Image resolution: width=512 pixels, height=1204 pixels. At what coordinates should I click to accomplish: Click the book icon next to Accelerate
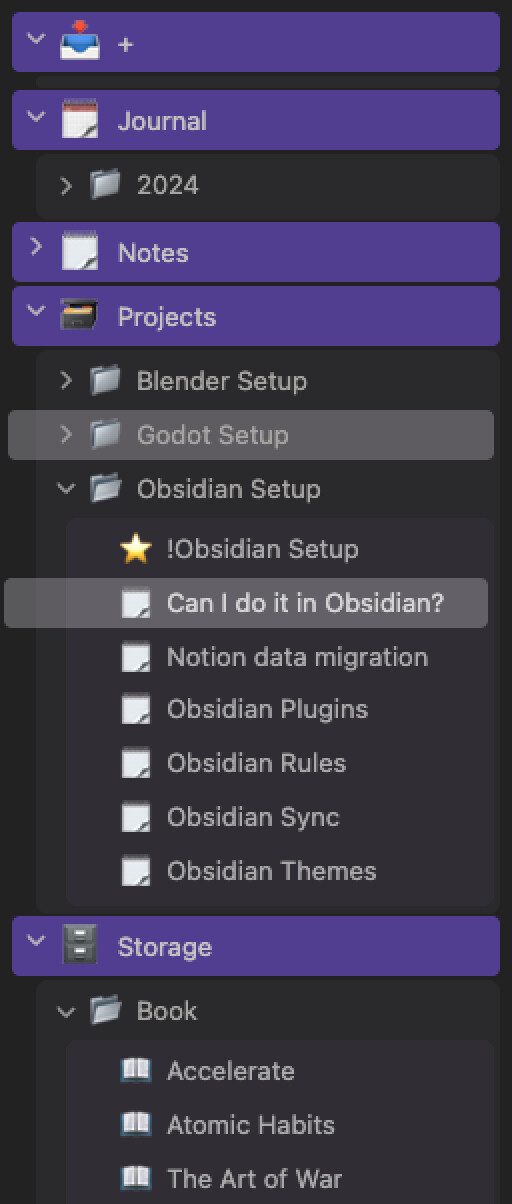(x=135, y=1070)
